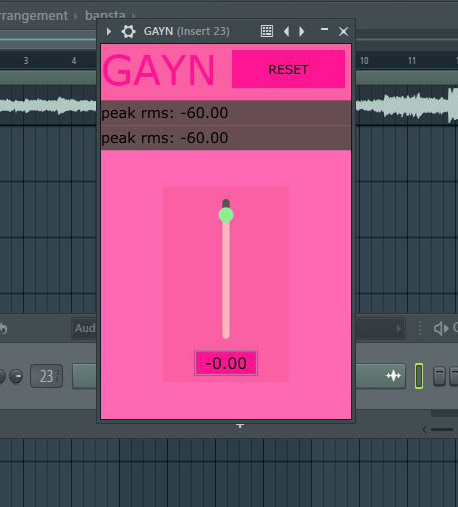
Task: Click the second peak rms -60.00 readout
Action: [x=226, y=138]
